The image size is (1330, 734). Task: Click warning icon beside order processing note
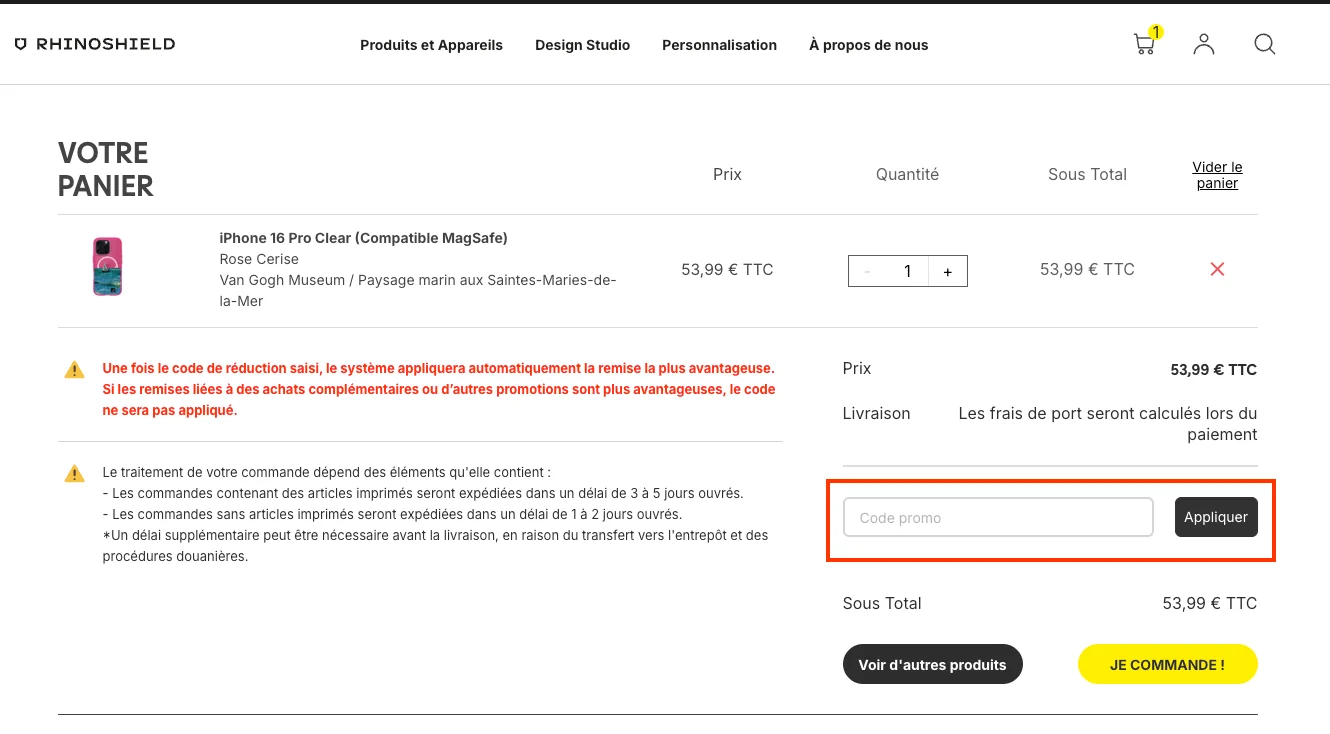(x=74, y=473)
